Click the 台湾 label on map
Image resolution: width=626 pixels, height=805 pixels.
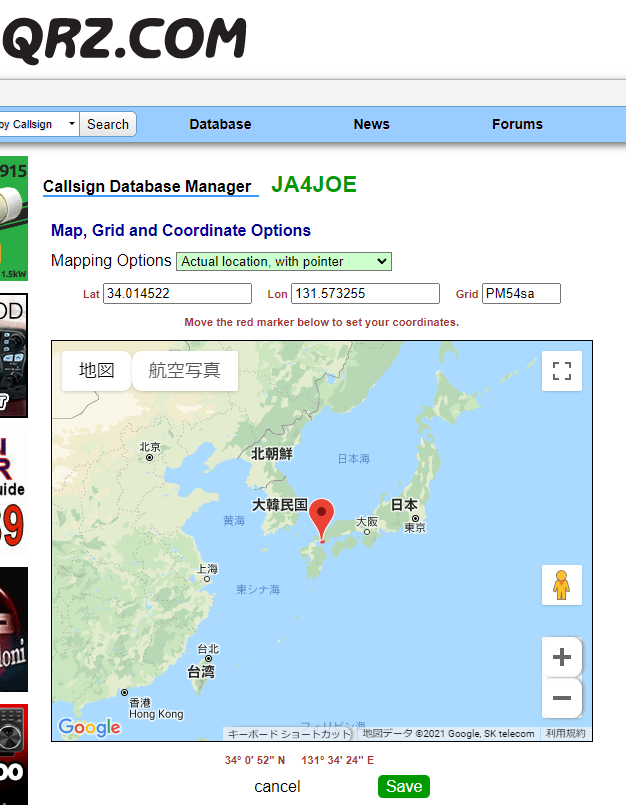tap(201, 671)
